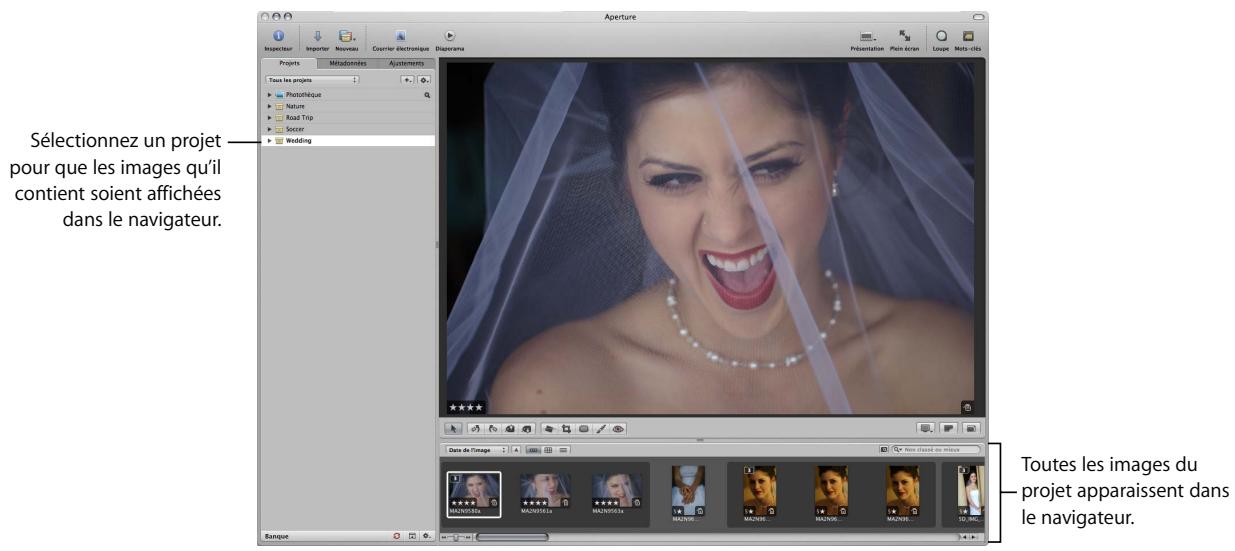Click the vault panel icon in Banque bar
Screen dimensions: 1235x551
tap(412, 536)
